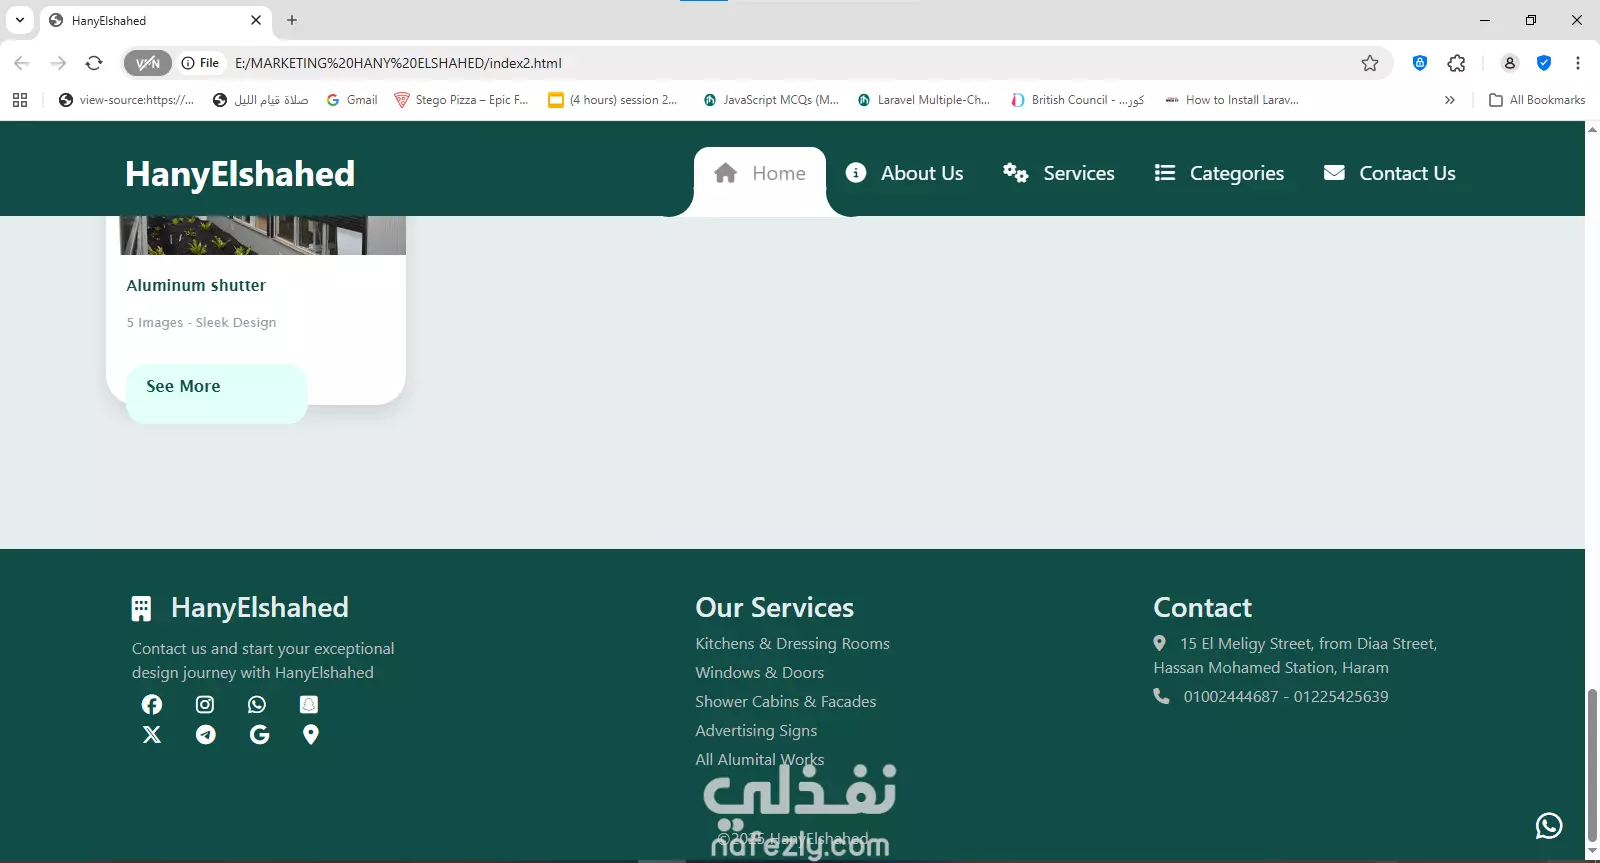Viewport: 1600px width, 863px height.
Task: Open the apps grid icon in bookmarks bar
Action: (20, 100)
